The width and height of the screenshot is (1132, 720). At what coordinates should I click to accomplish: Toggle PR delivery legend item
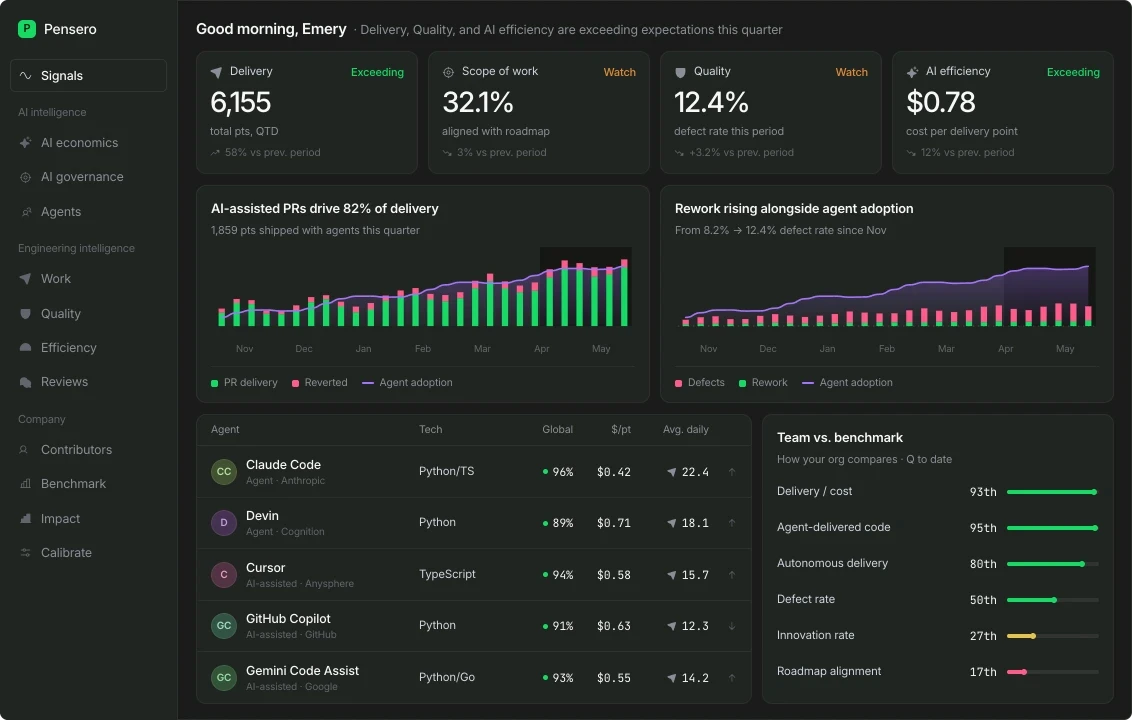tap(244, 383)
